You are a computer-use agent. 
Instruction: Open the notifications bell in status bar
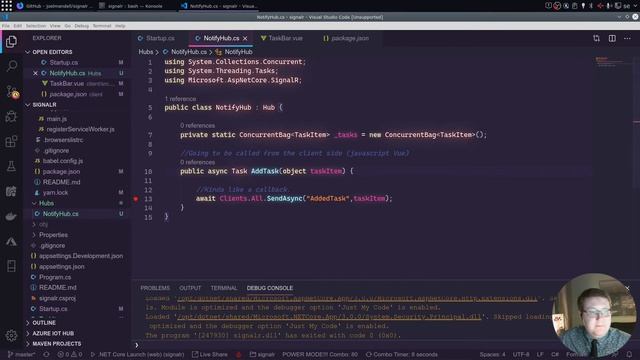(x=629, y=354)
